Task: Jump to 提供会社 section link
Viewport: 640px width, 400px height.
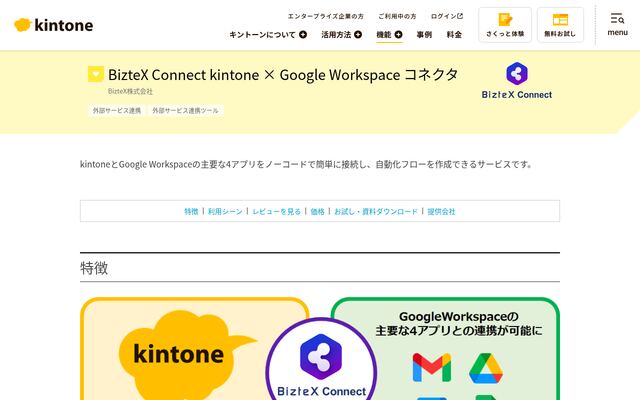Action: tap(441, 211)
